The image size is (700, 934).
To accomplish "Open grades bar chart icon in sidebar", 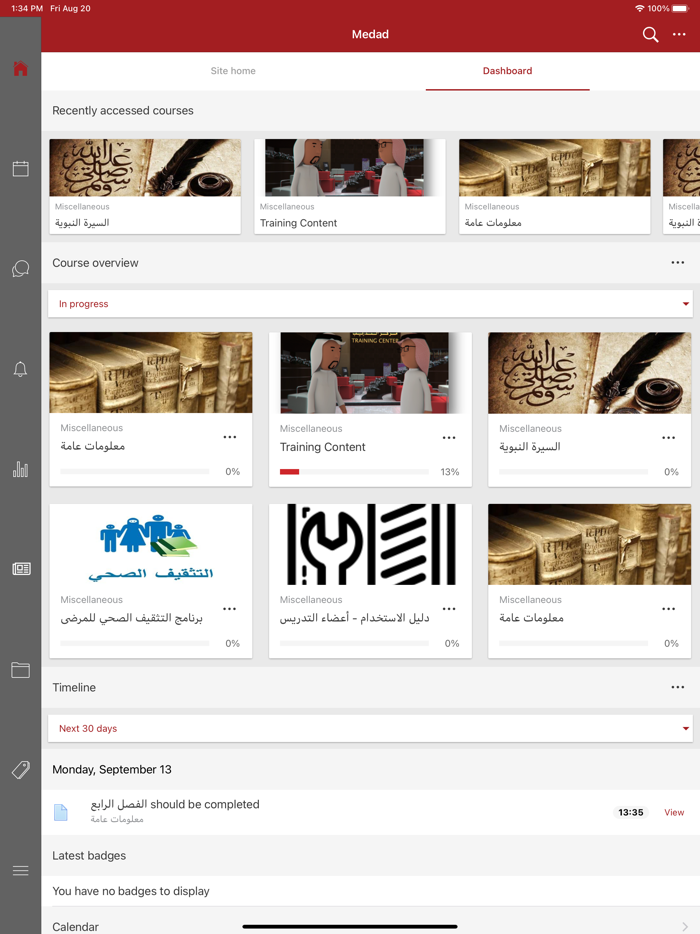I will [x=20, y=469].
